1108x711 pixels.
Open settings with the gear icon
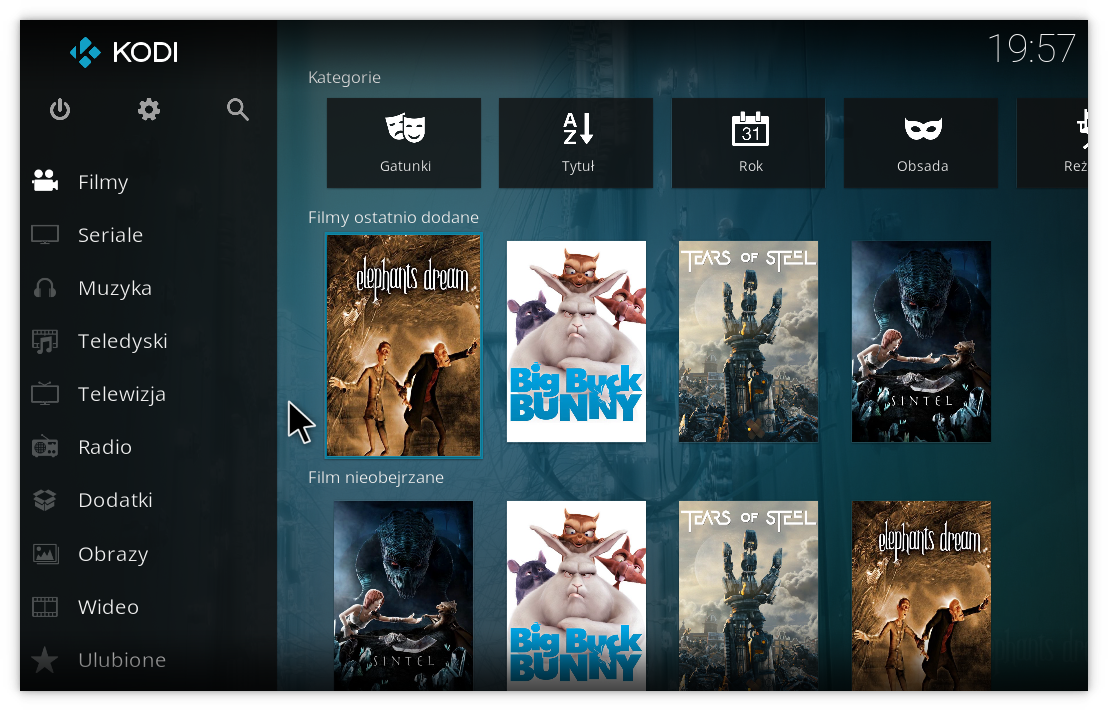pos(148,110)
